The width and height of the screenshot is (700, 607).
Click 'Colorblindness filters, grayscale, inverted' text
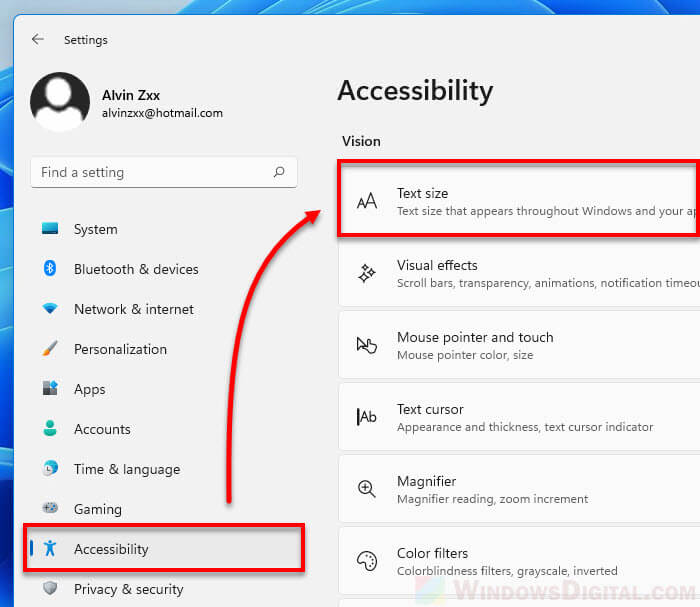click(507, 571)
